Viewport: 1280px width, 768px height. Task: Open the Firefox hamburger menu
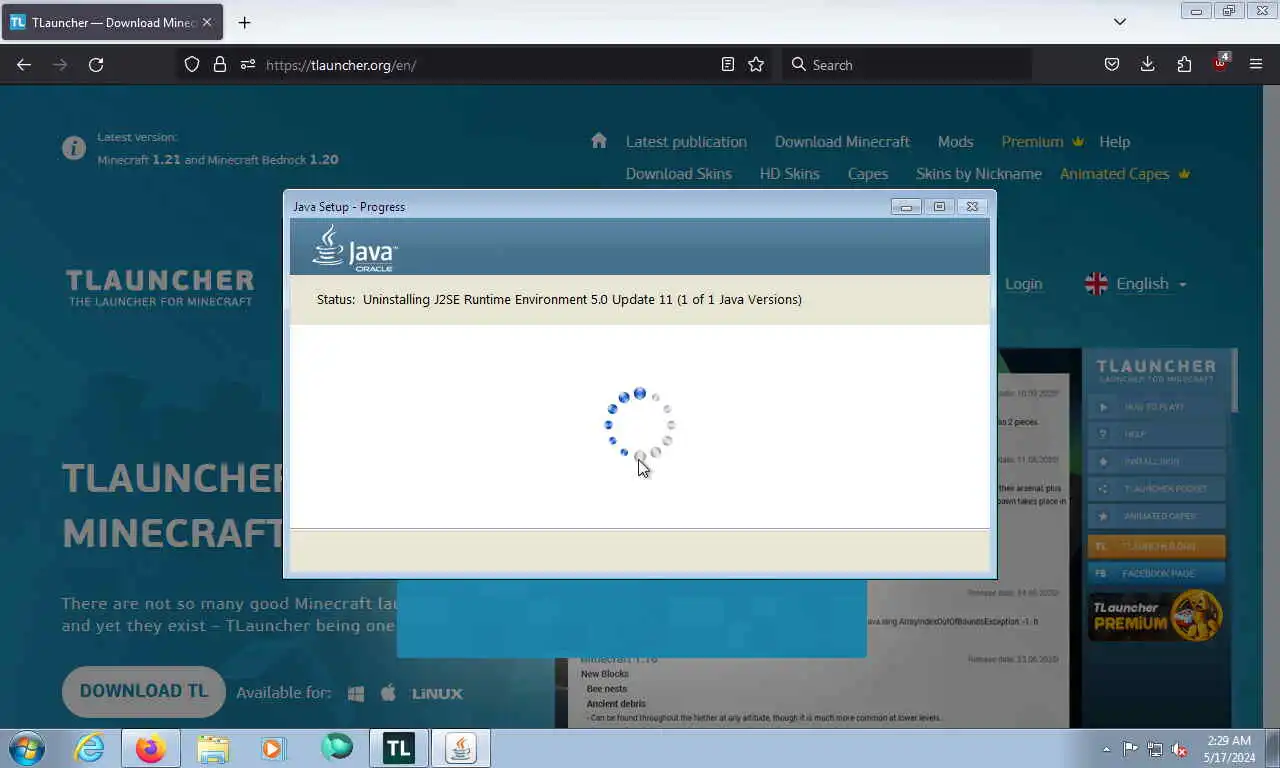tap(1256, 64)
